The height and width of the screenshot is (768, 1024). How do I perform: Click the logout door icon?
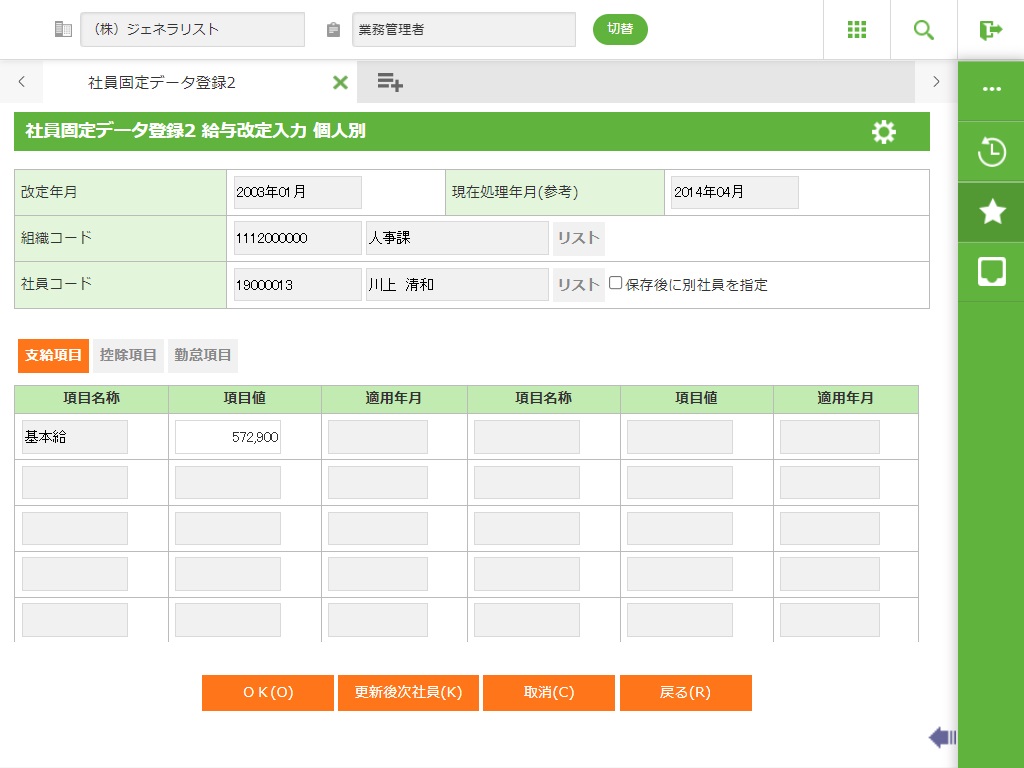click(x=991, y=30)
